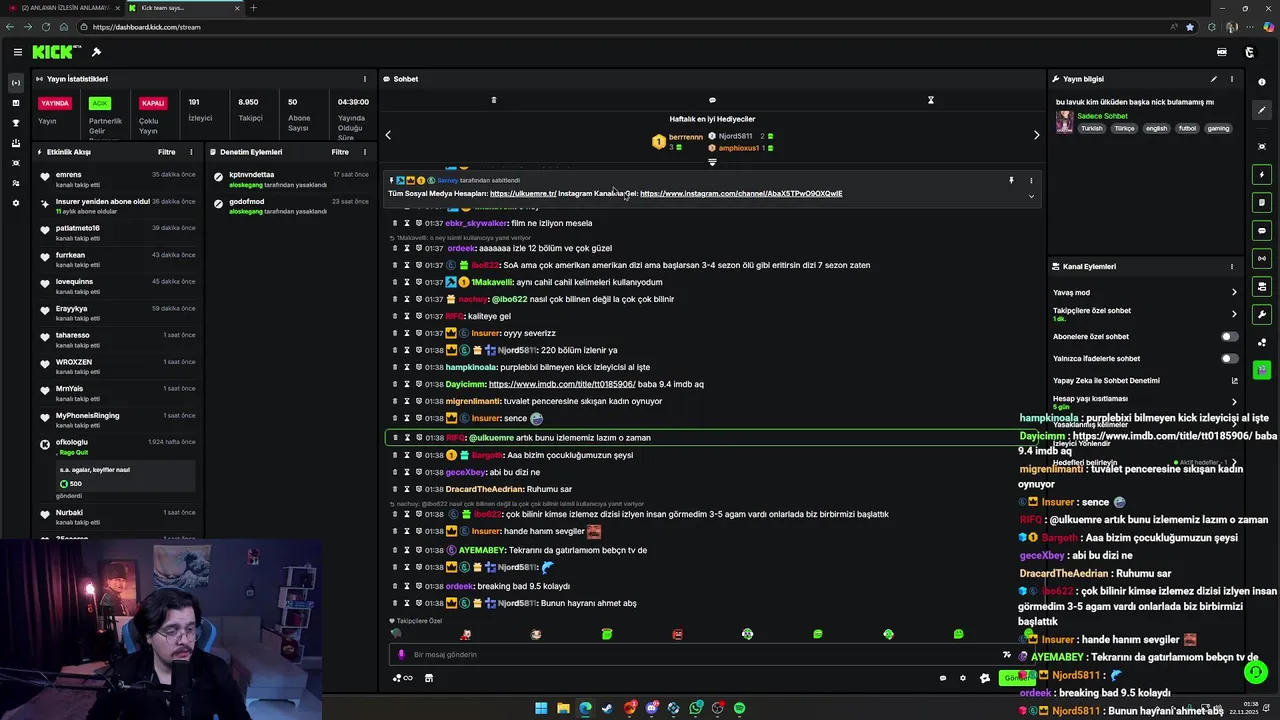1280x720 pixels.
Task: Toggle the channel actions widget in right rail
Action: (1262, 287)
